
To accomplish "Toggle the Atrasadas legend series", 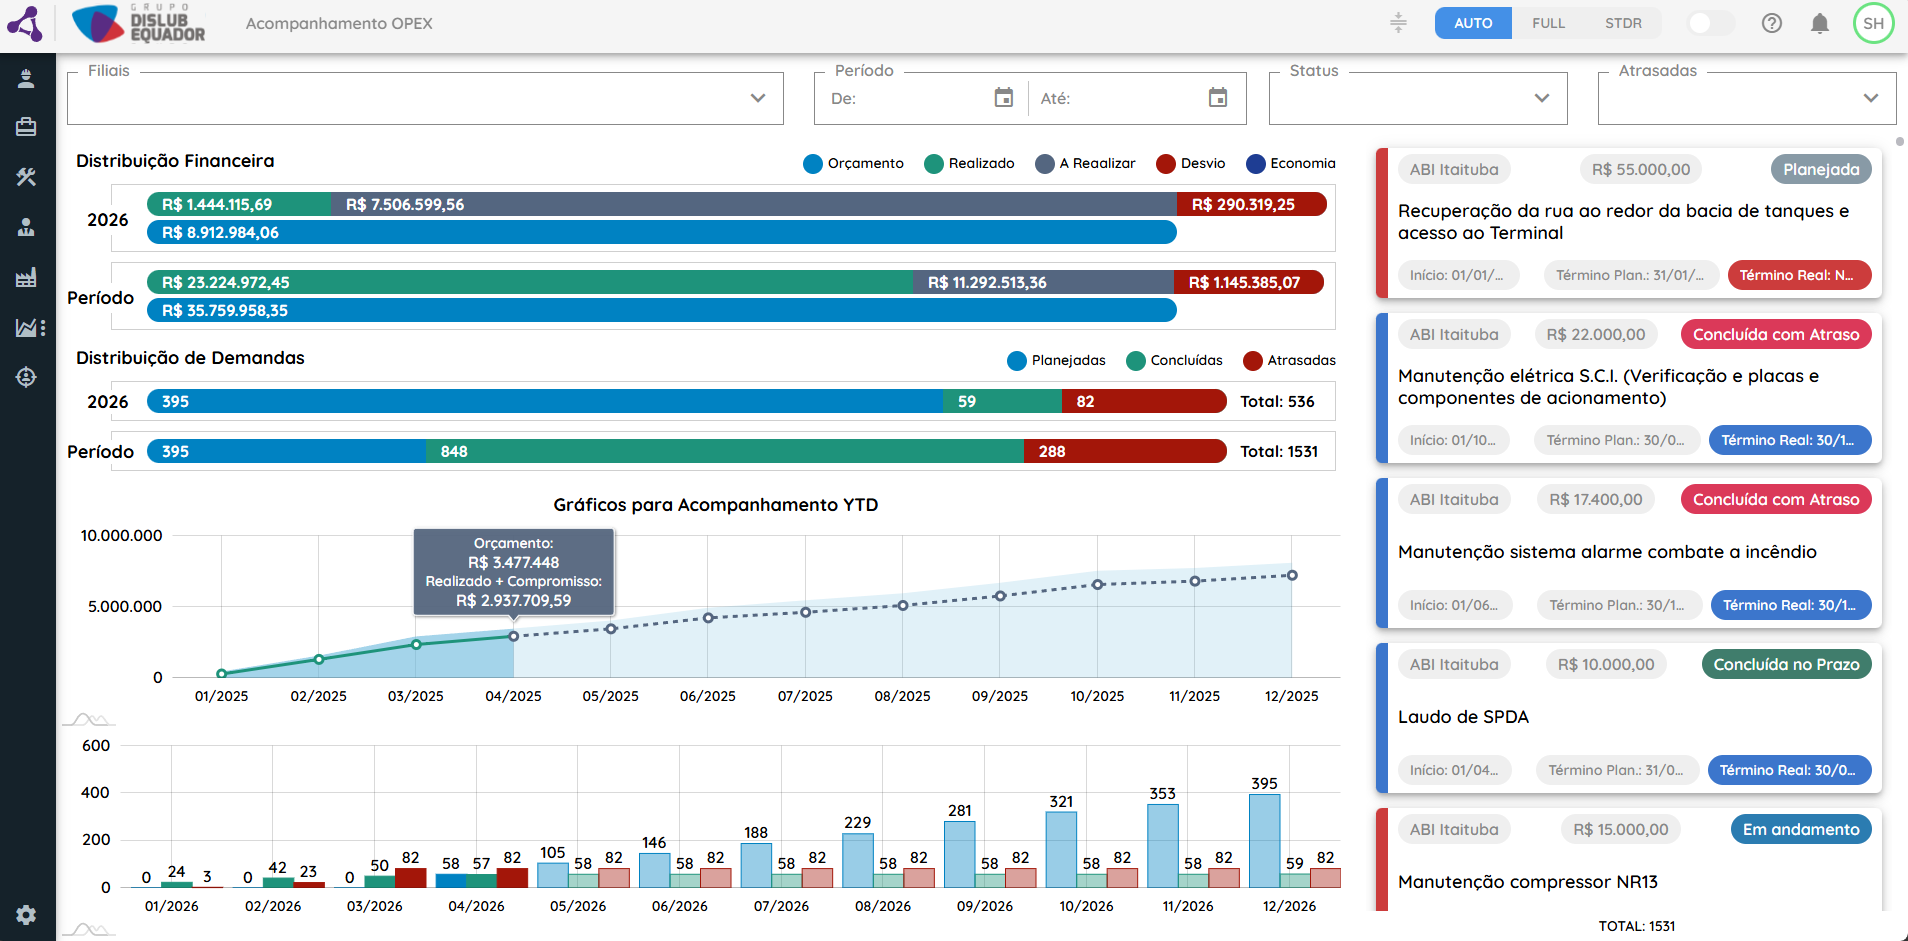I will [1289, 360].
